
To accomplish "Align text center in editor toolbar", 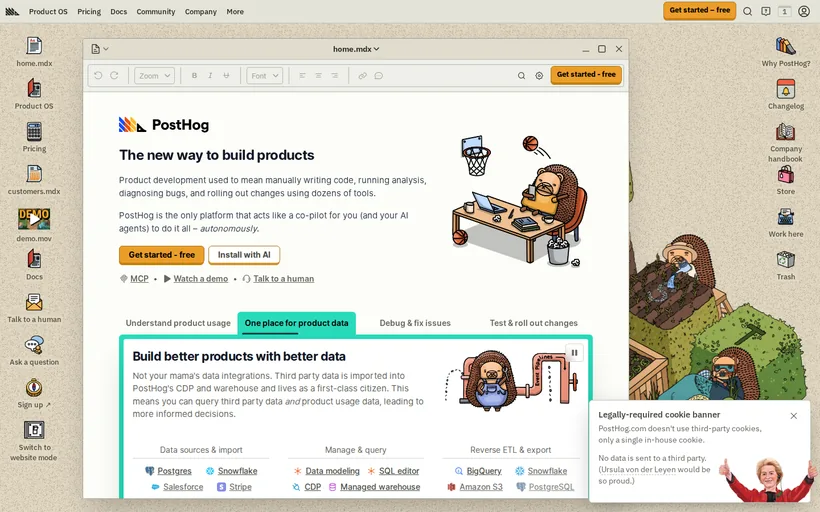I will click(x=318, y=75).
